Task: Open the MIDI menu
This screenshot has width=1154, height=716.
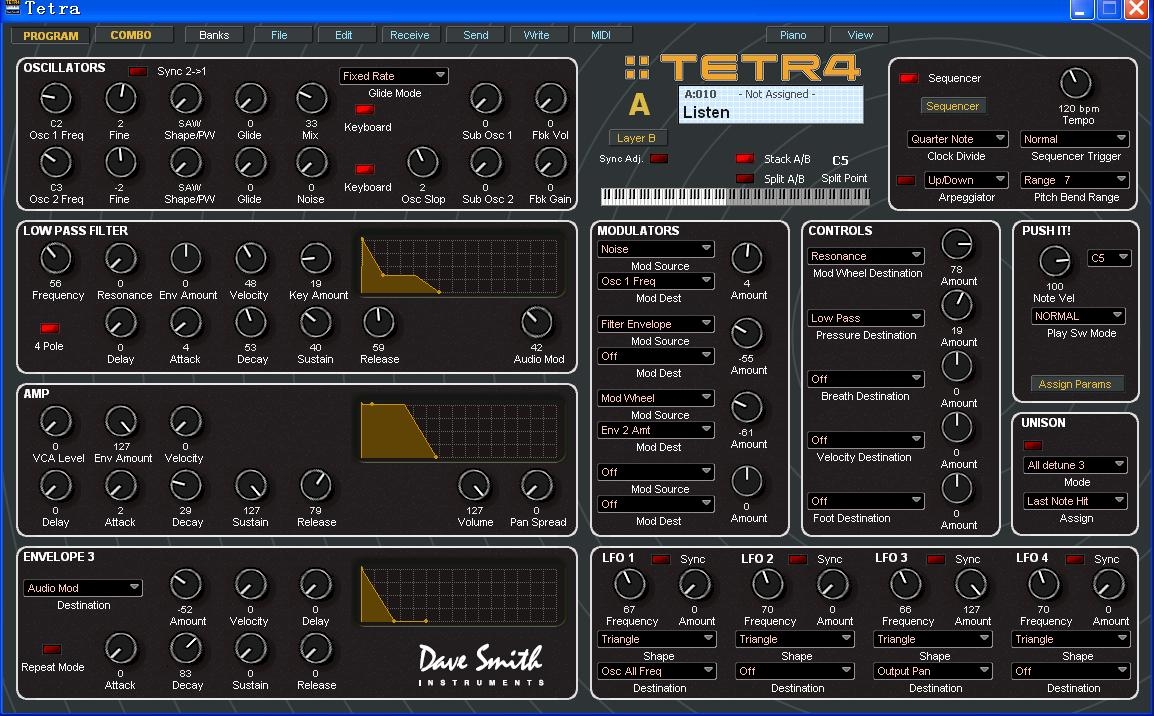Action: (601, 35)
